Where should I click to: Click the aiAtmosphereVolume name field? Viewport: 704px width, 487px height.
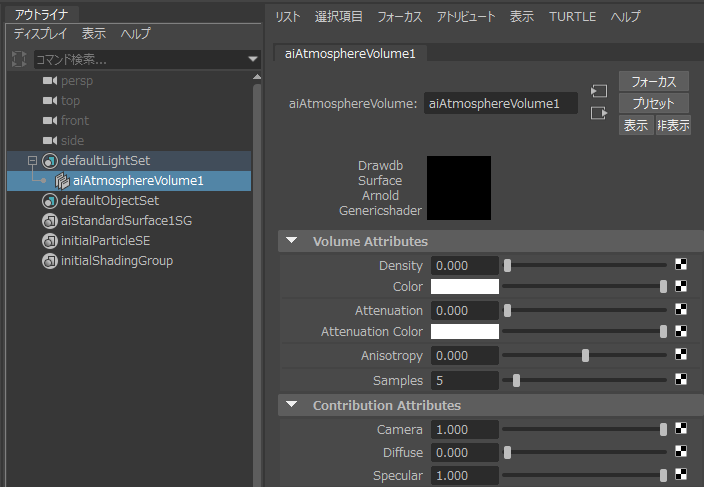(501, 103)
